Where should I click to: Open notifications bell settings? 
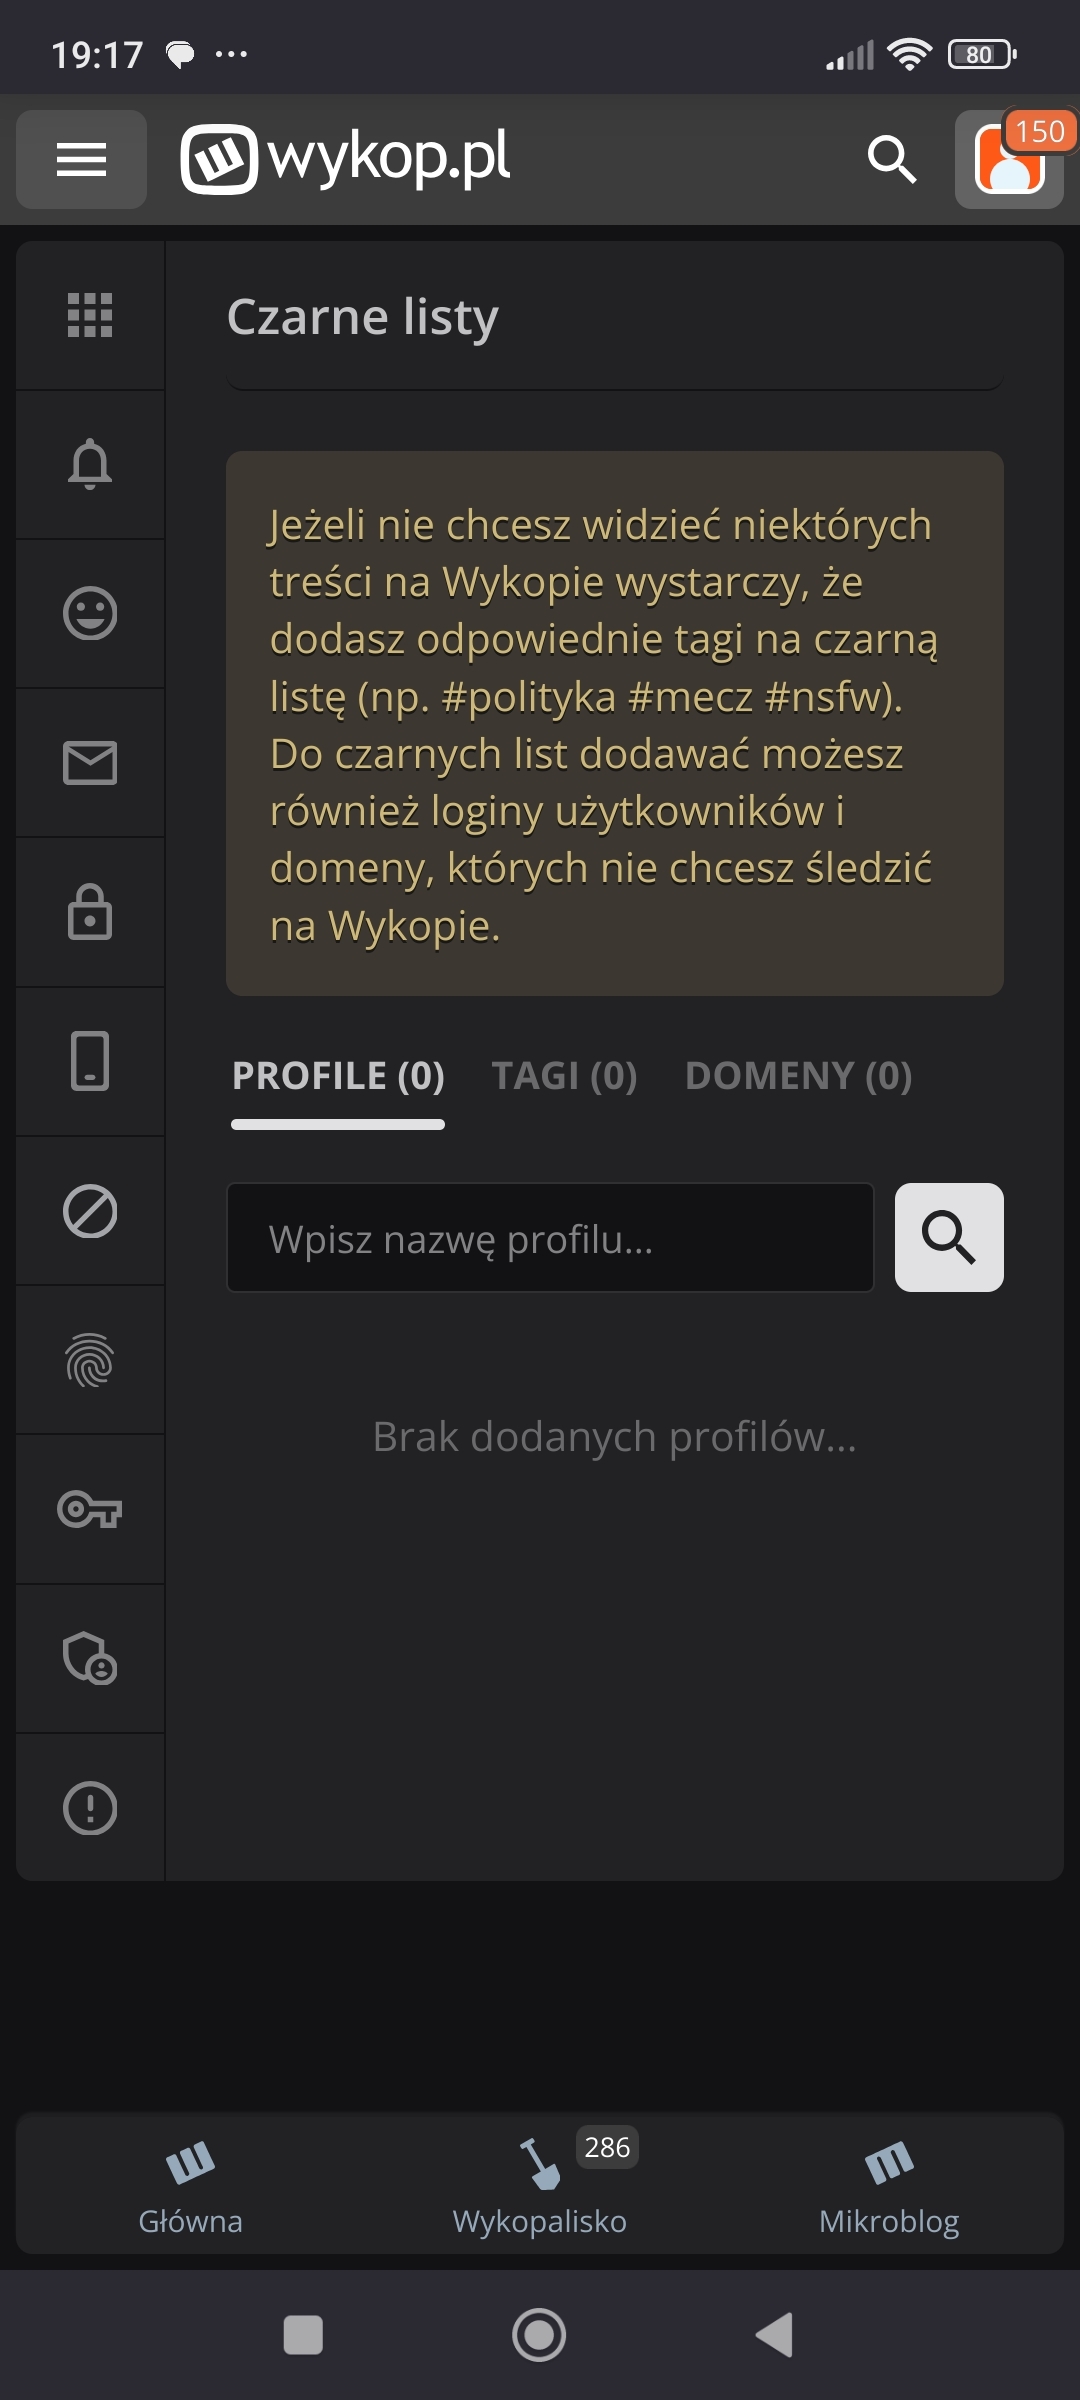tap(90, 464)
